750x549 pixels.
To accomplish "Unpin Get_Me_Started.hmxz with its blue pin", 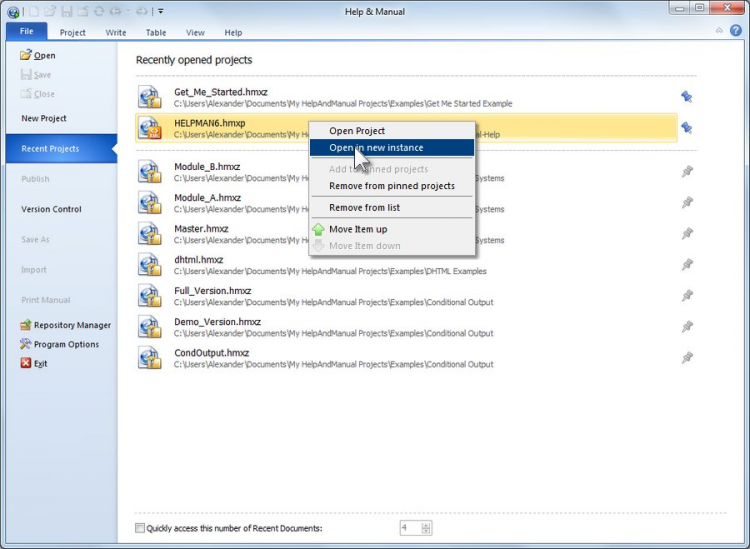I will tap(687, 97).
